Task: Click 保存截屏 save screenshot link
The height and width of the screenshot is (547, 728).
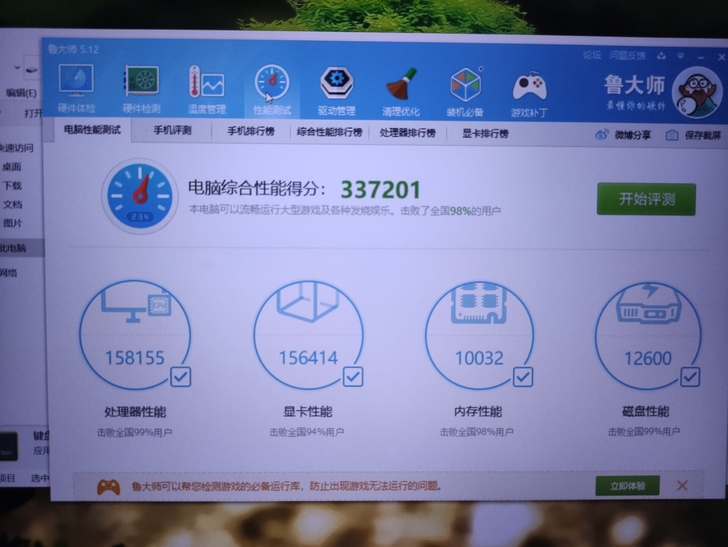Action: (694, 135)
